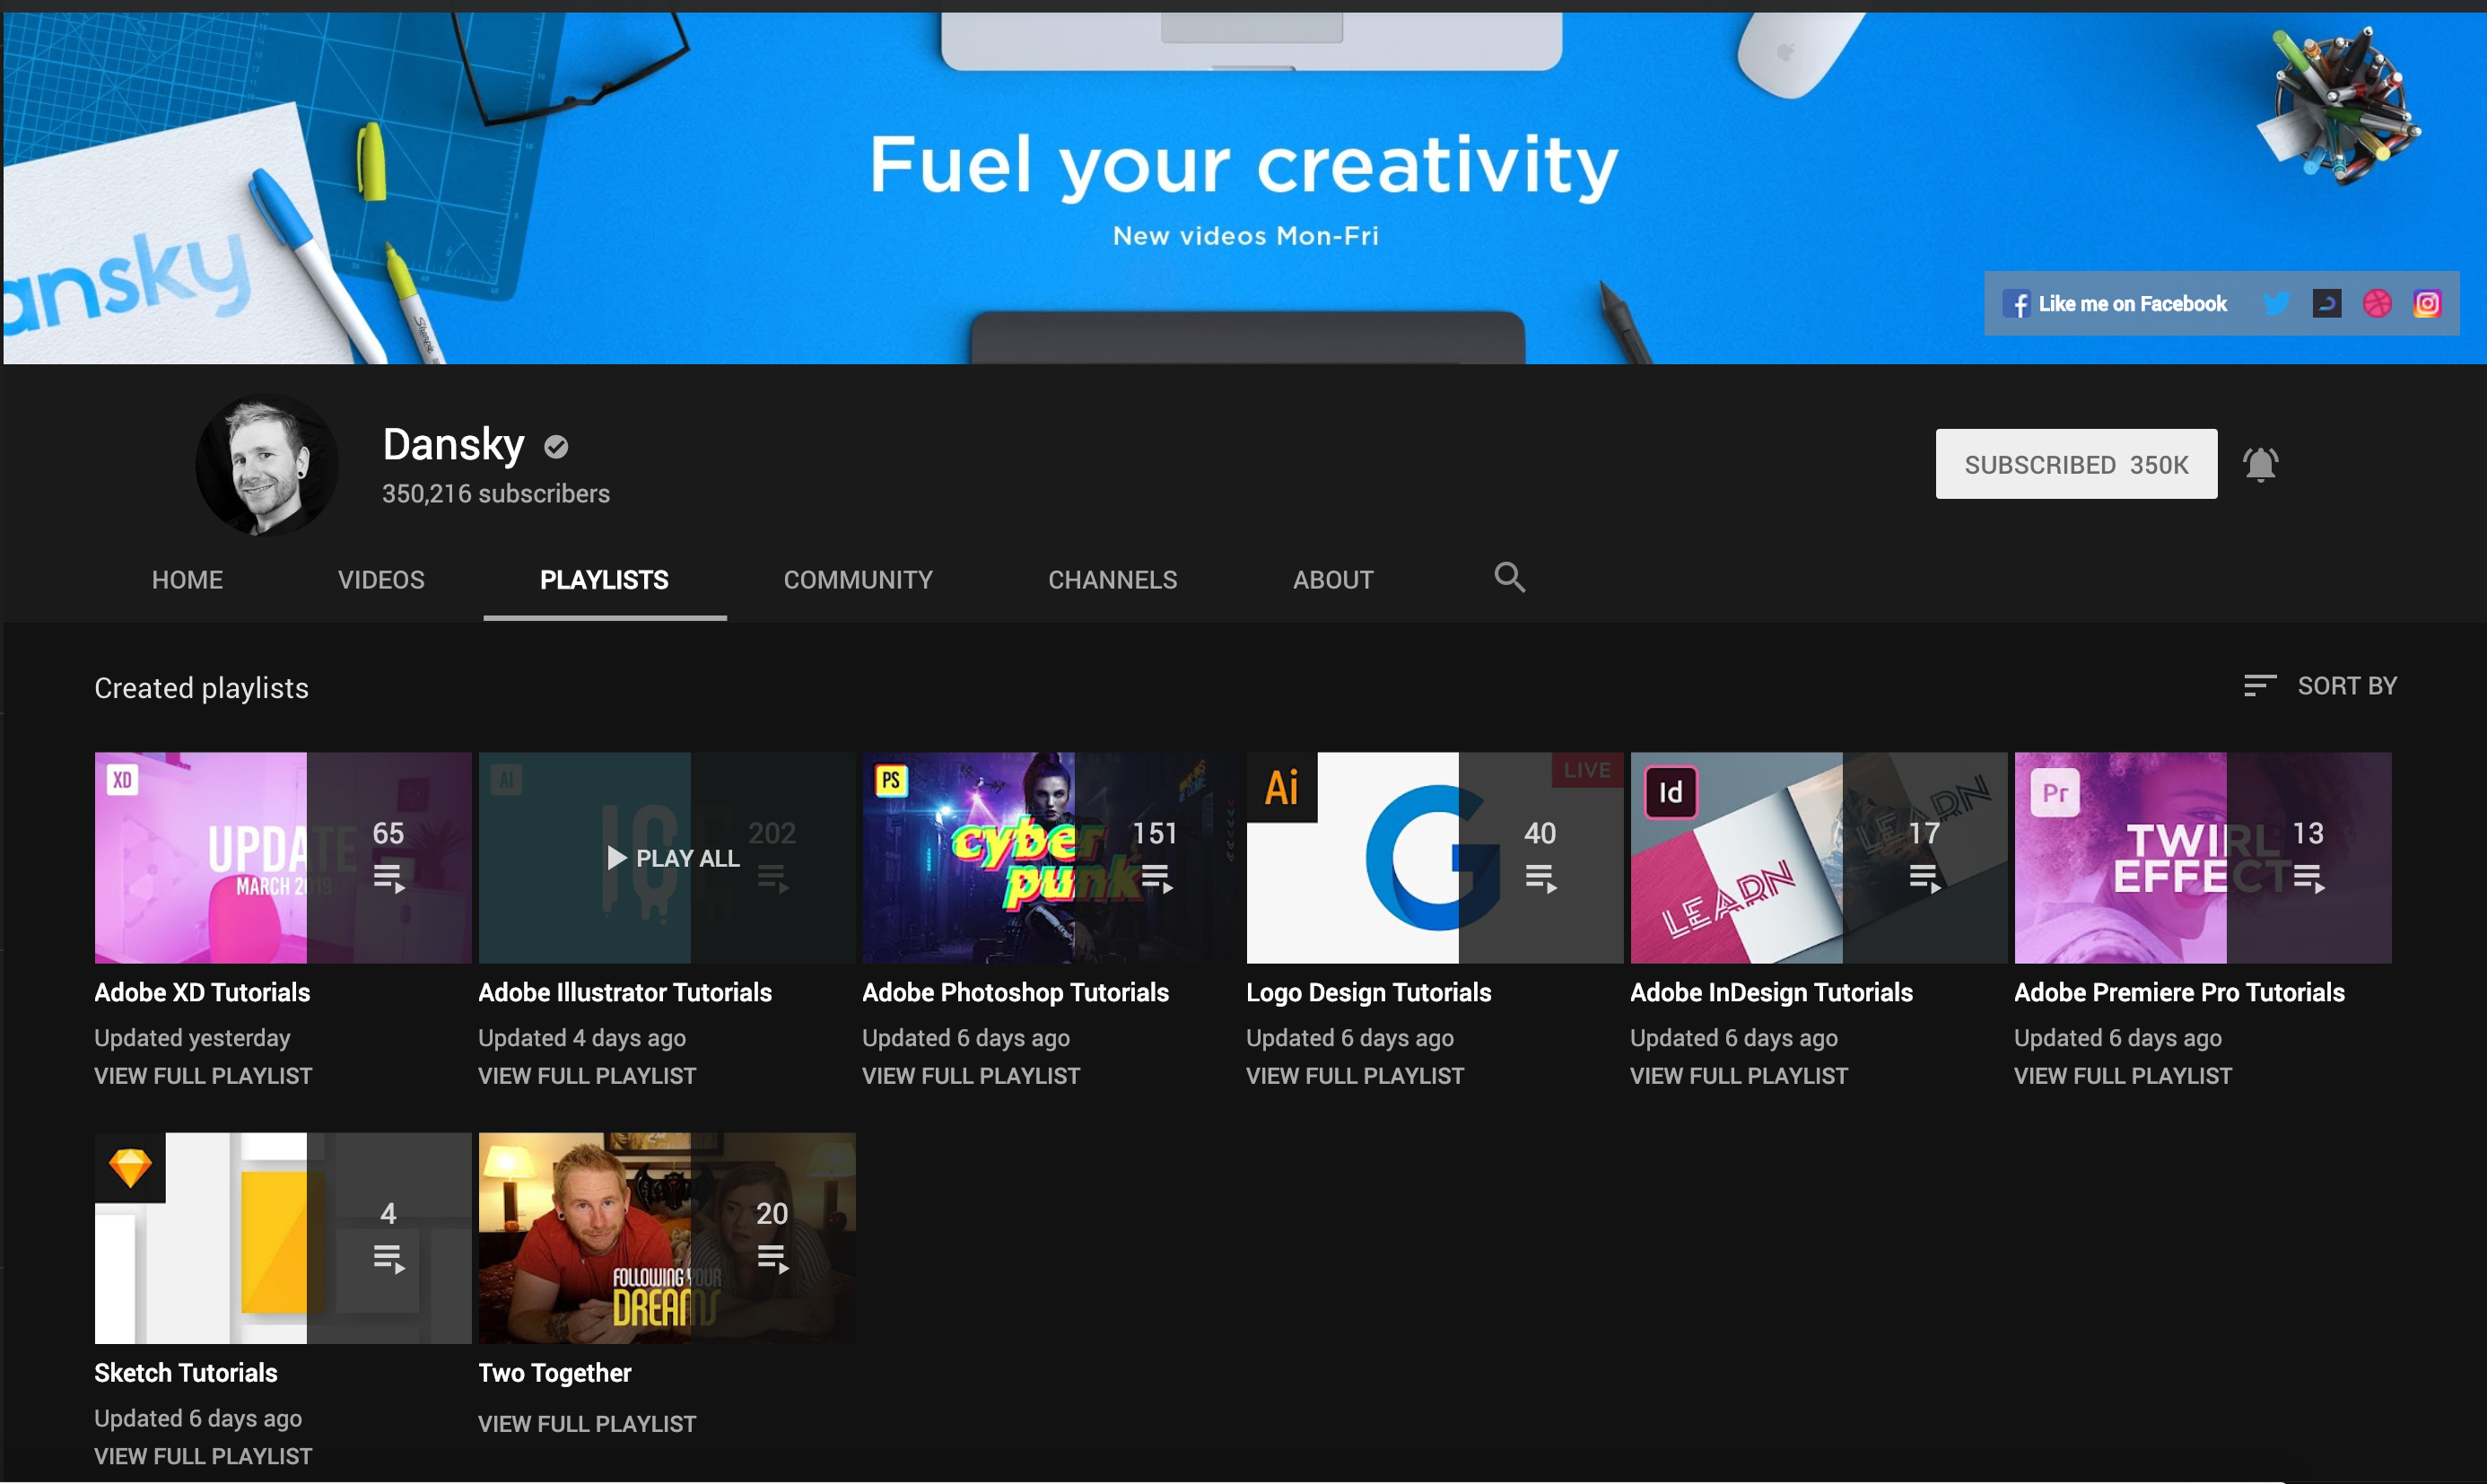
Task: Open Adobe Illustrator Tutorials title
Action: (625, 992)
